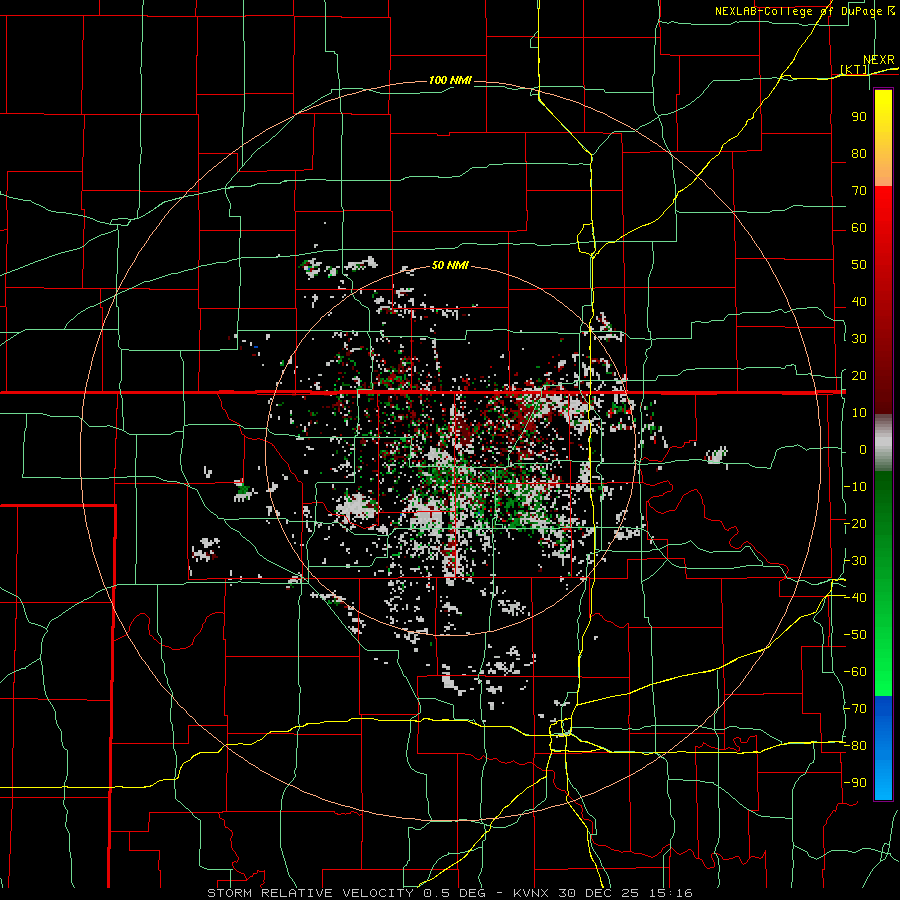The width and height of the screenshot is (900, 900).
Task: Click the KT units label above color scale
Action: (854, 69)
